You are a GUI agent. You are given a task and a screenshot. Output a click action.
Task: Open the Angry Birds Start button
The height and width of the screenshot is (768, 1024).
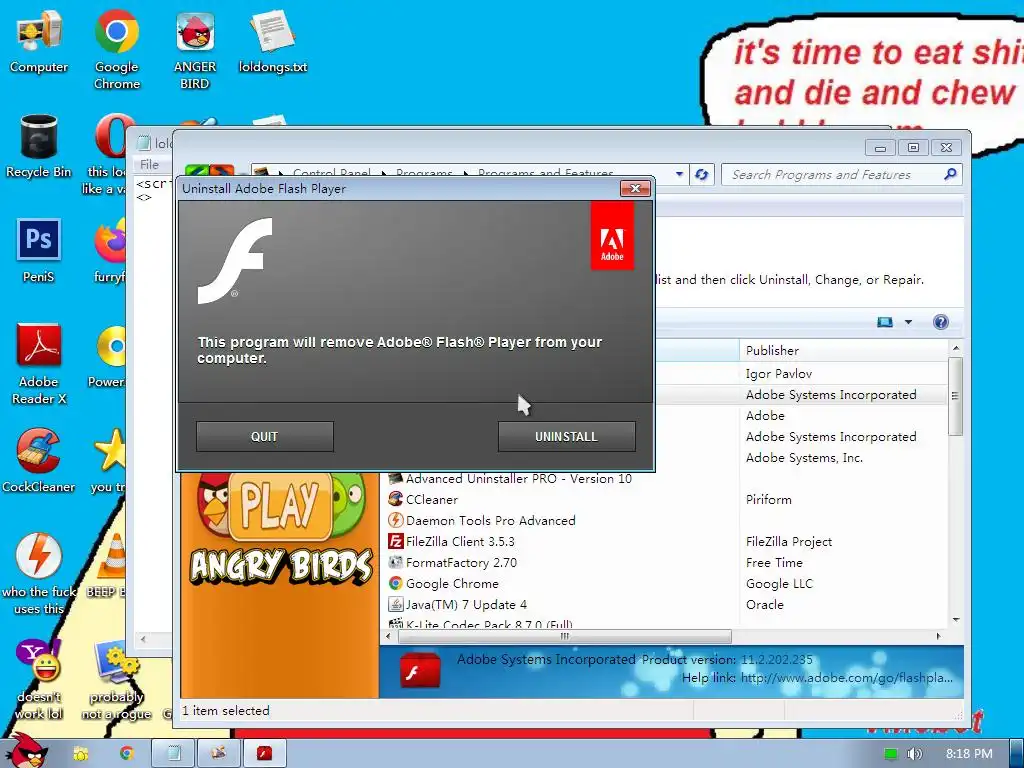(26, 751)
